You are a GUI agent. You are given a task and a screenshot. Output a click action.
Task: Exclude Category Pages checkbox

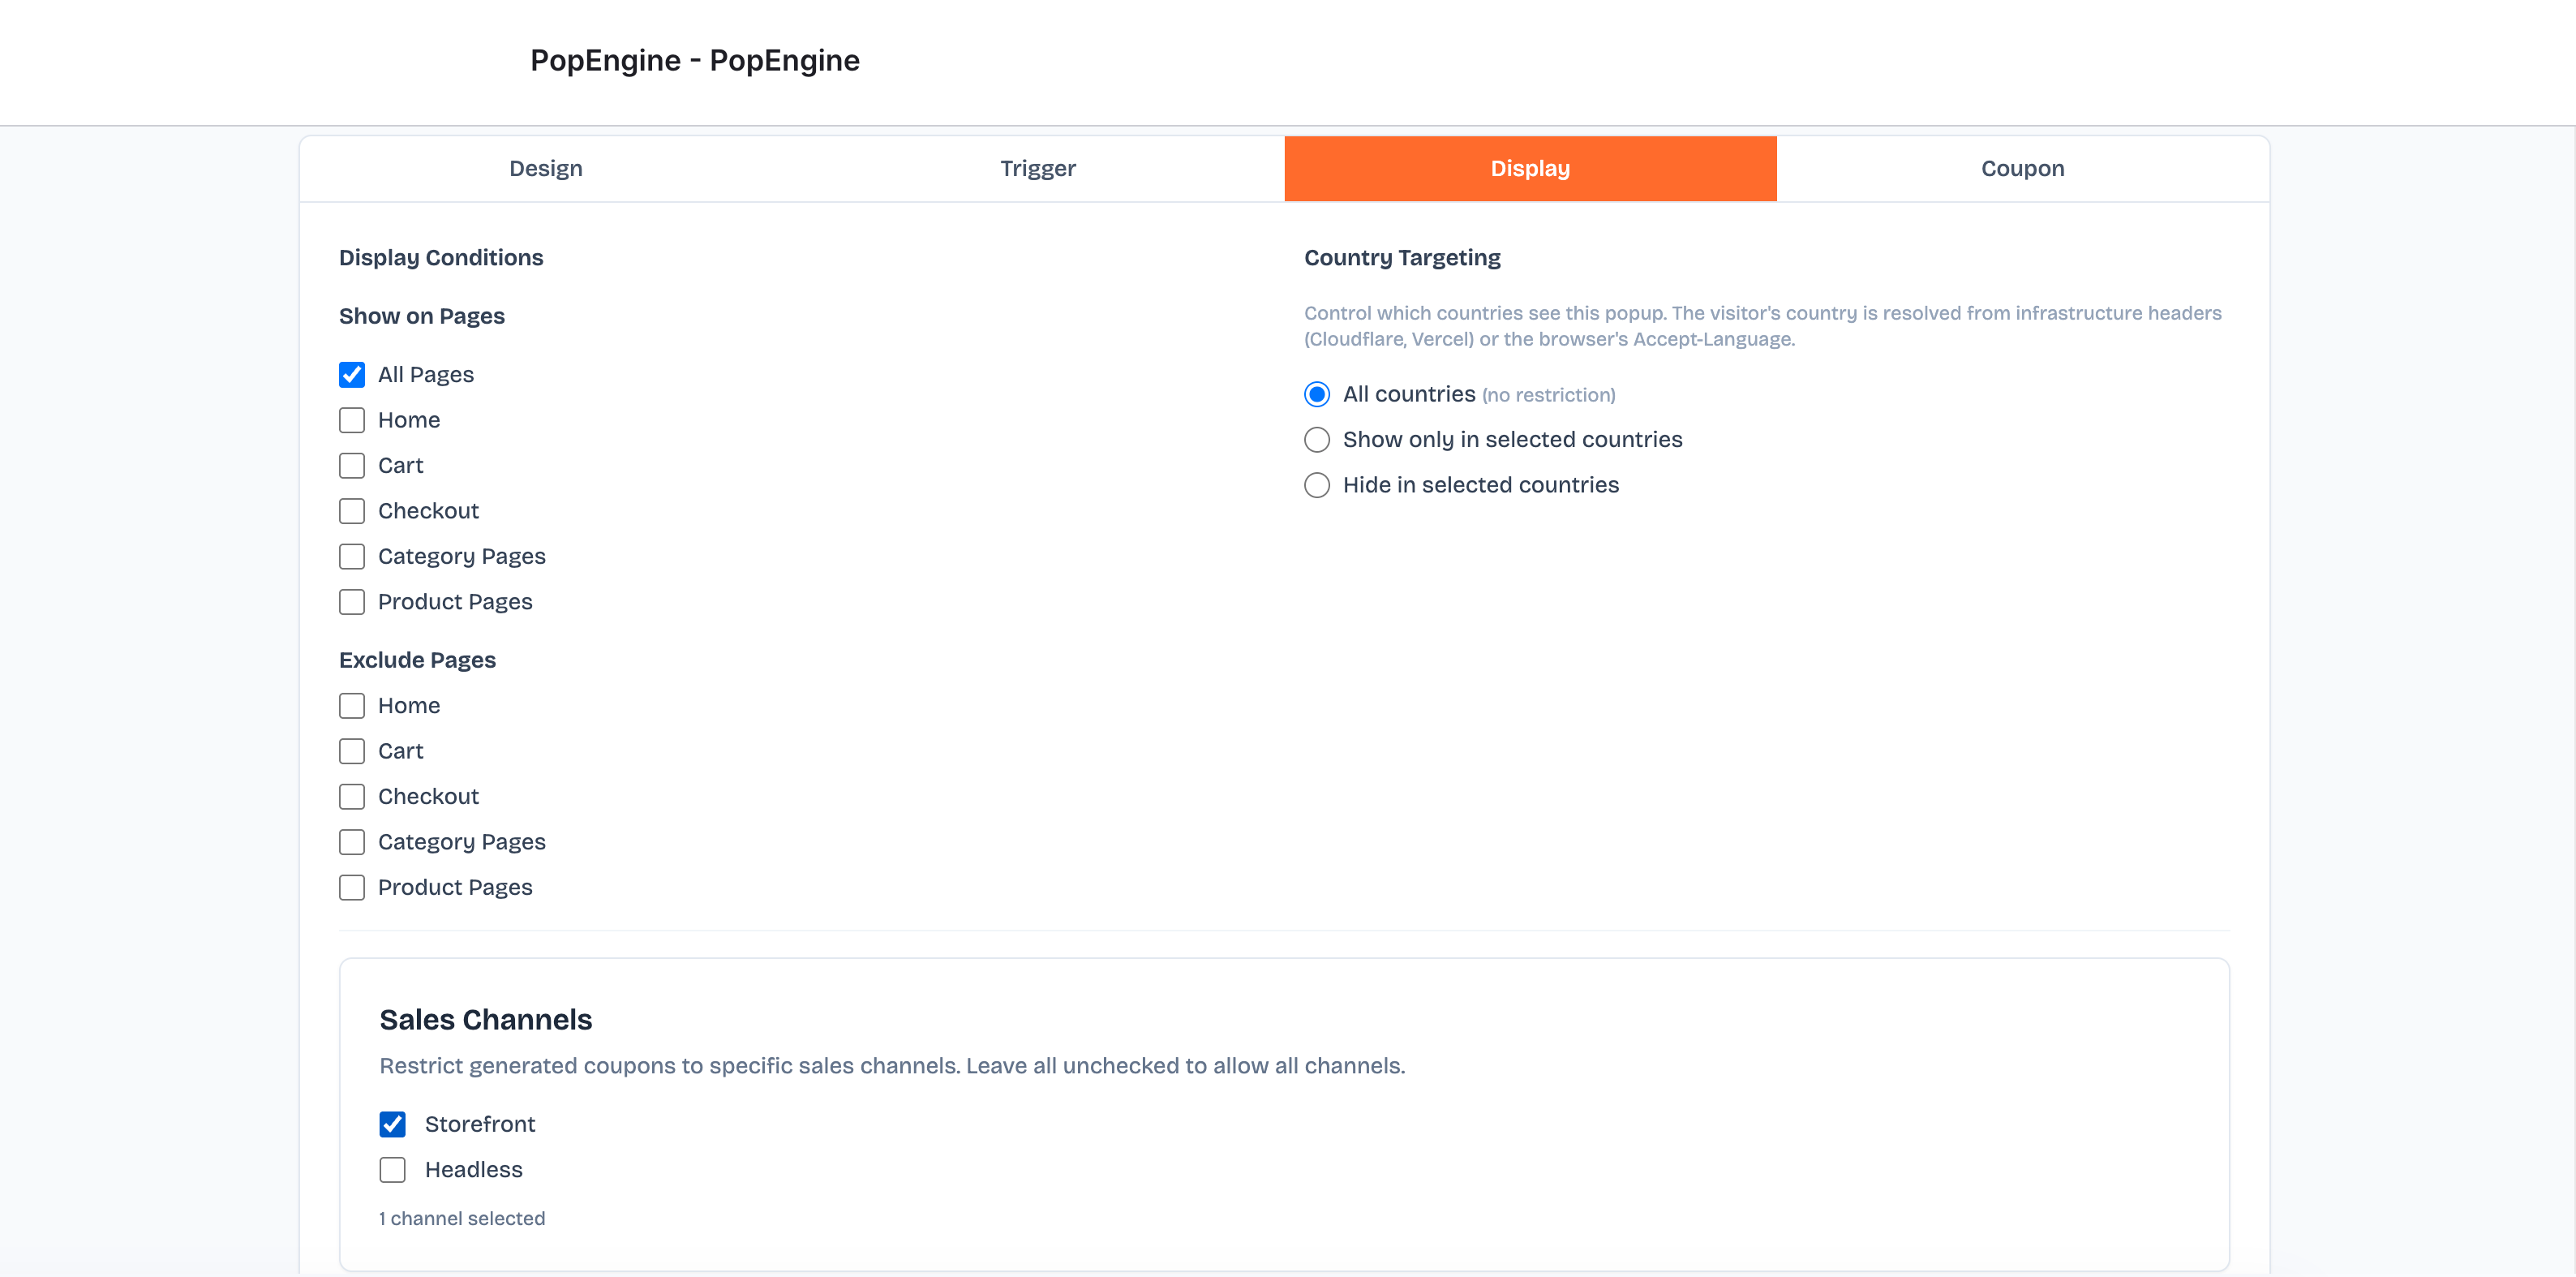point(352,842)
